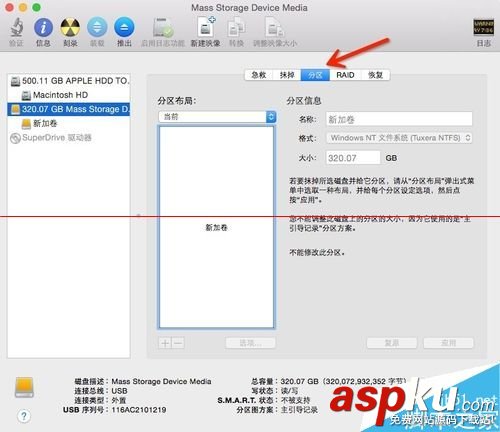This screenshot has width=500, height=432.
Task: Switch to the Erase (抹掉) tab
Action: 287,75
